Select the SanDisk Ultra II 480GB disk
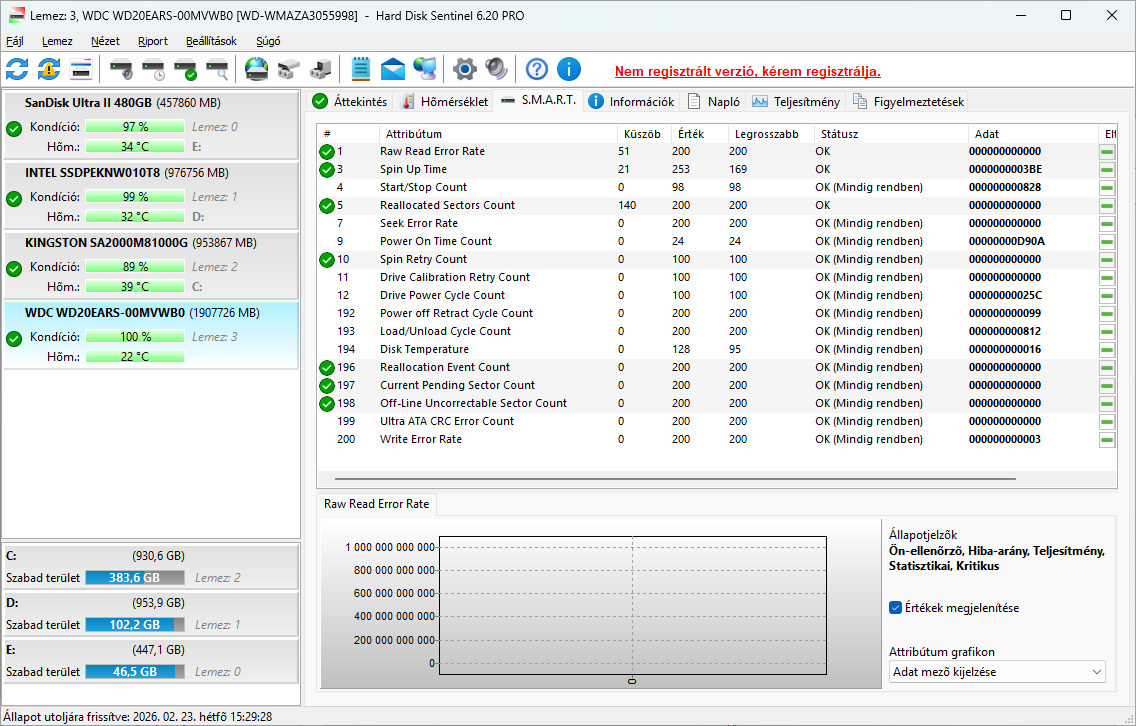The height and width of the screenshot is (726, 1136). (x=151, y=125)
